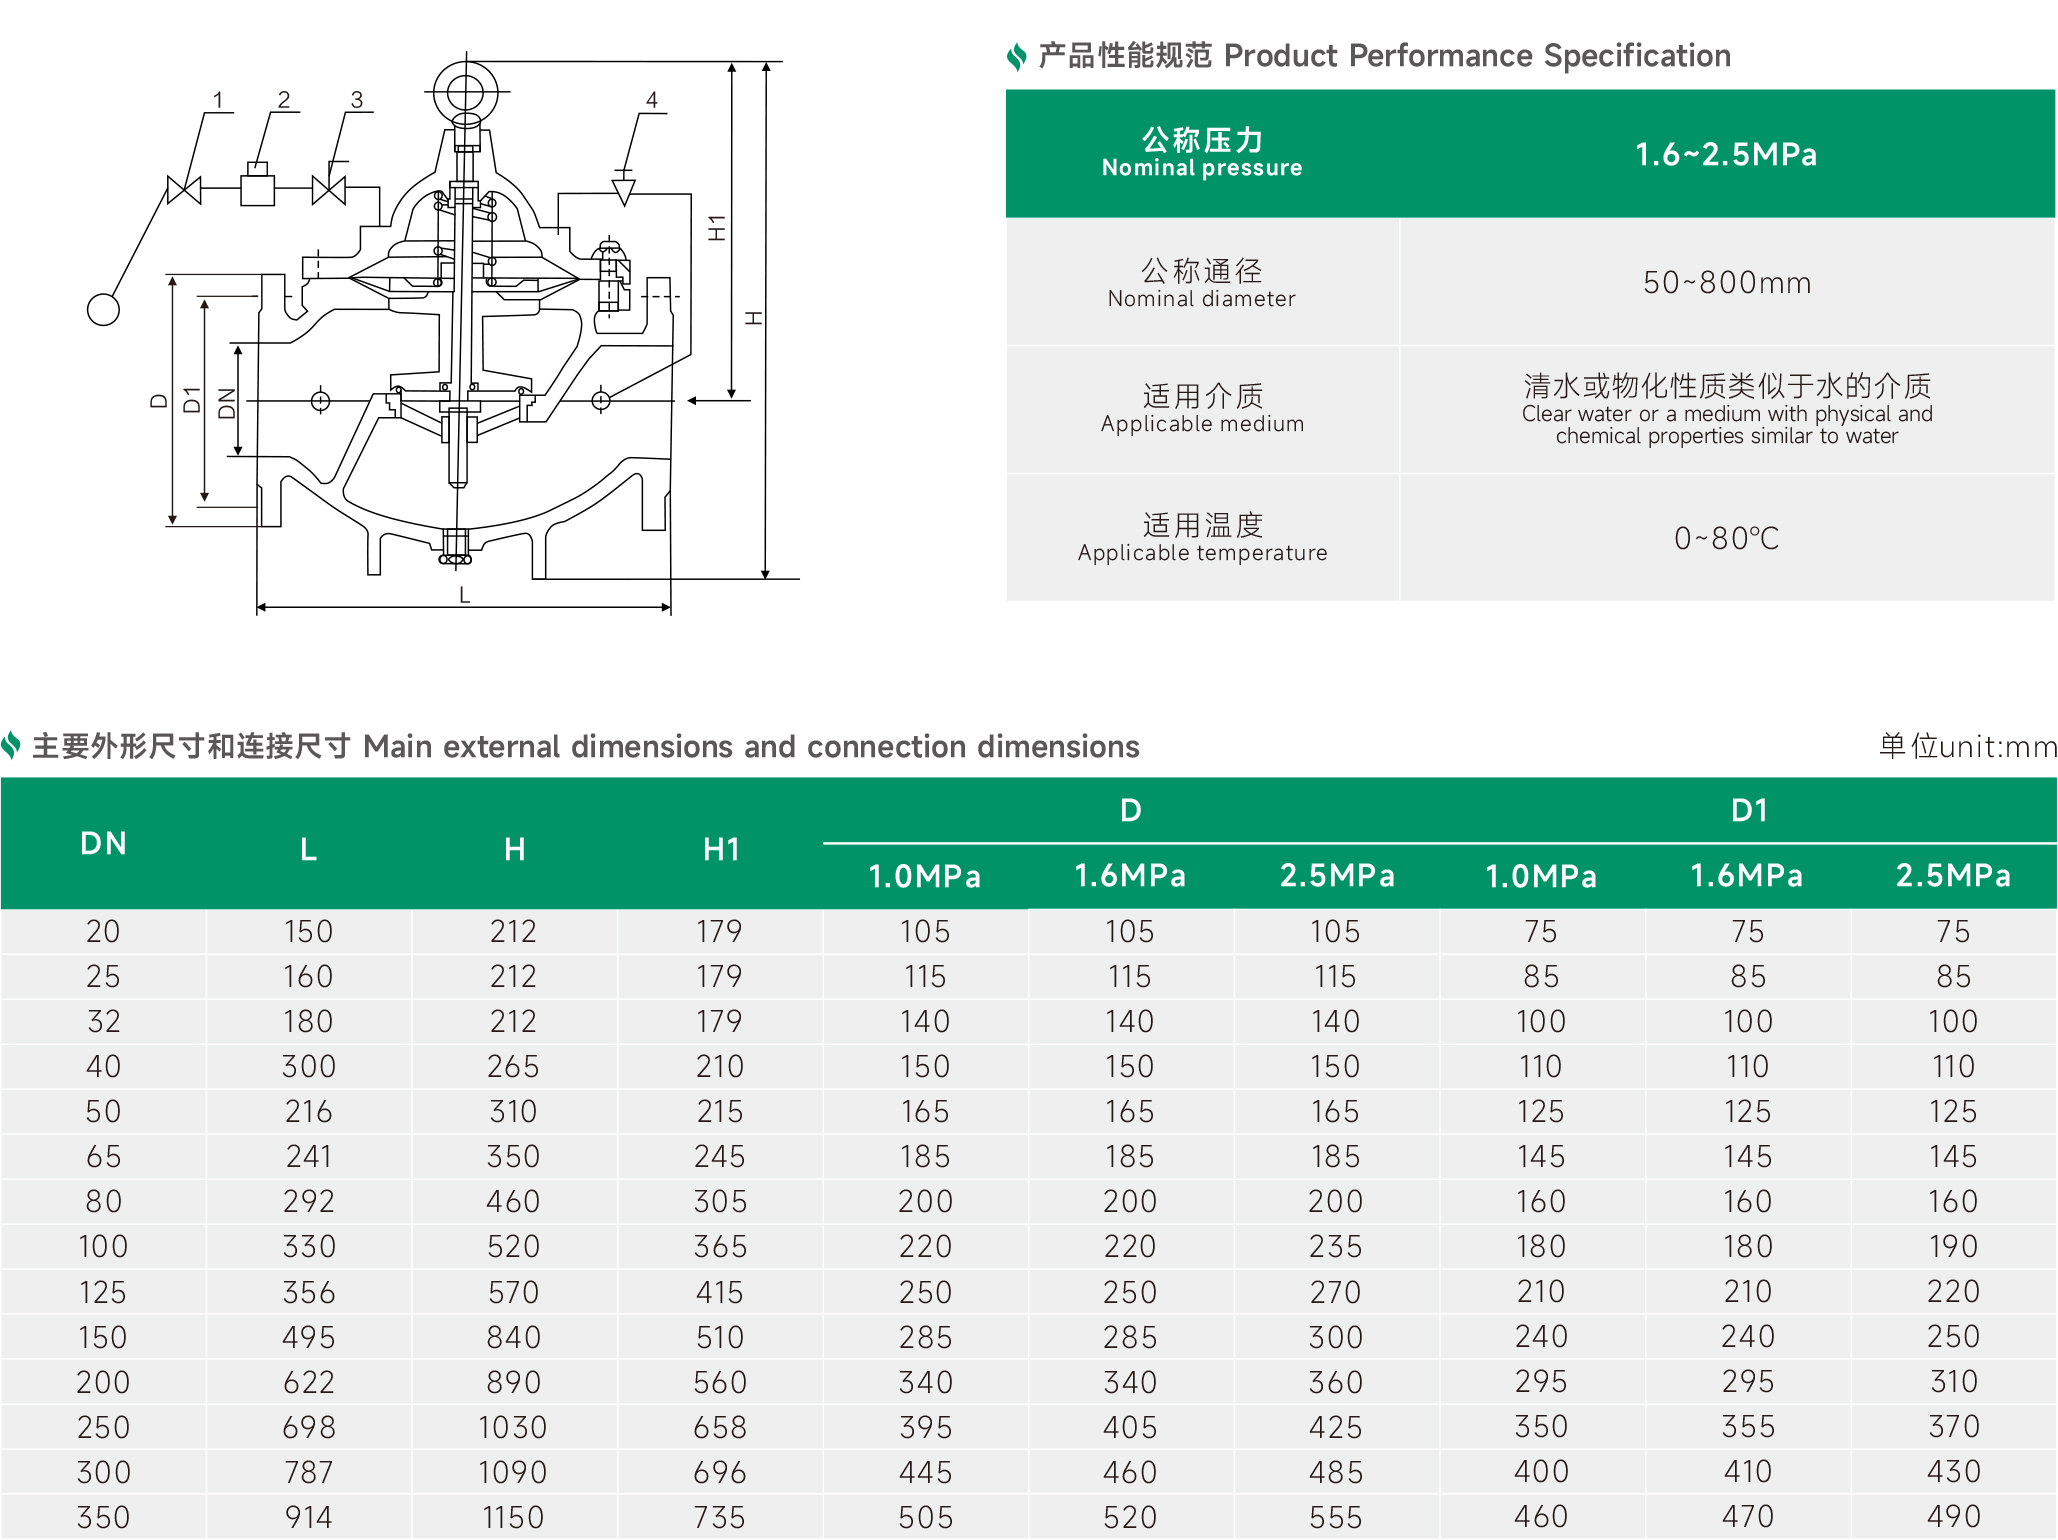Image resolution: width=2058 pixels, height=1540 pixels.
Task: Click the square filter symbol labeled 2
Action: pyautogui.click(x=257, y=188)
